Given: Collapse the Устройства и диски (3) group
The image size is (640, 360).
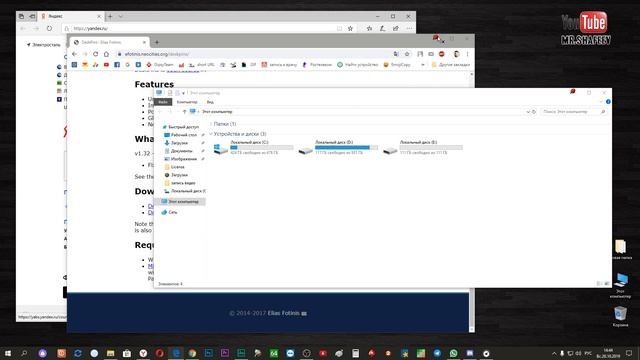Looking at the screenshot, I should [x=211, y=134].
